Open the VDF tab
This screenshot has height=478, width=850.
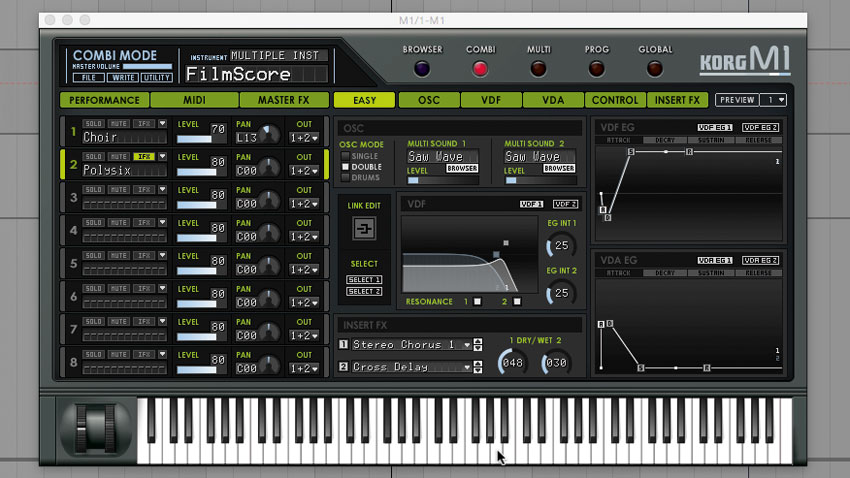pyautogui.click(x=491, y=100)
